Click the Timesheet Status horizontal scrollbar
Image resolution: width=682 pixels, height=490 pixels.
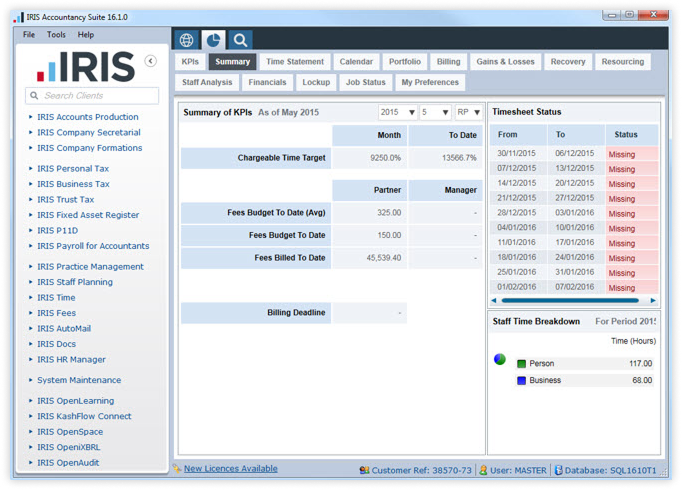point(570,300)
